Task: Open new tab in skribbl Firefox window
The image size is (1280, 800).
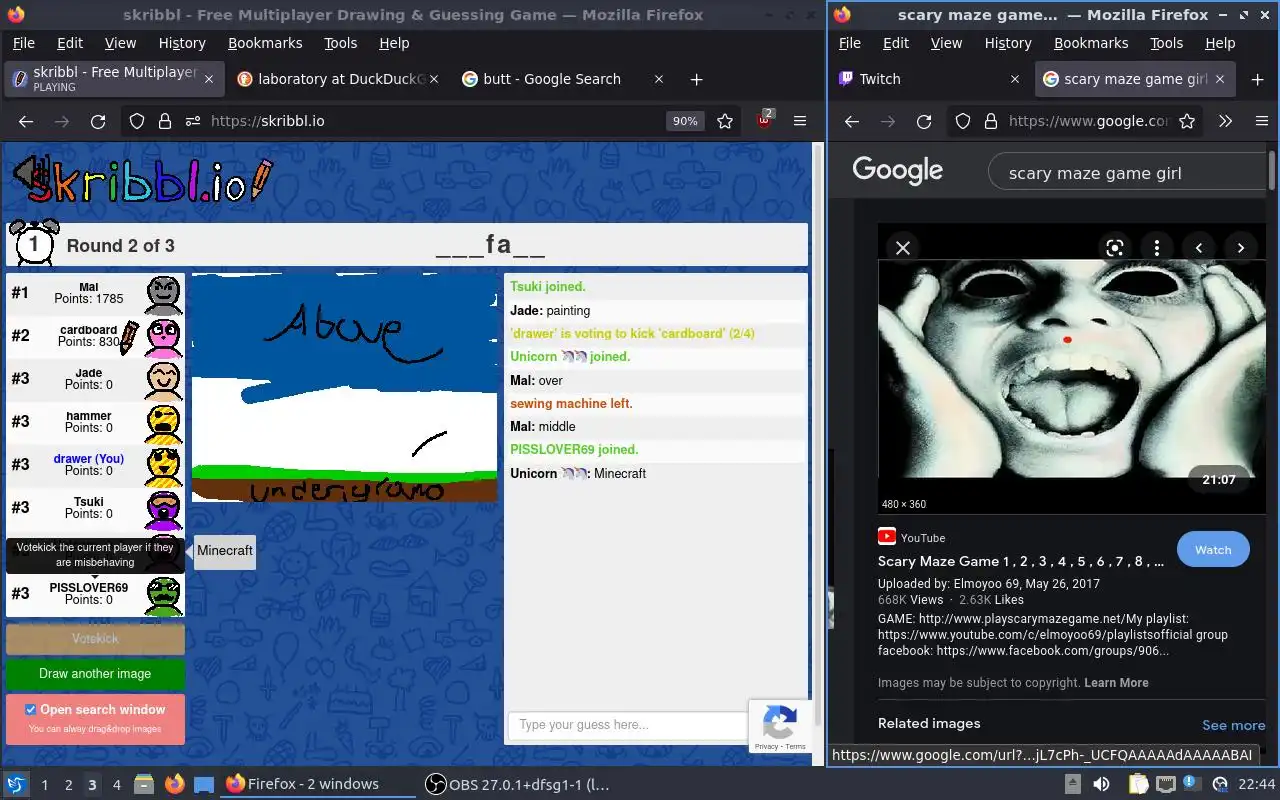Action: pyautogui.click(x=697, y=79)
